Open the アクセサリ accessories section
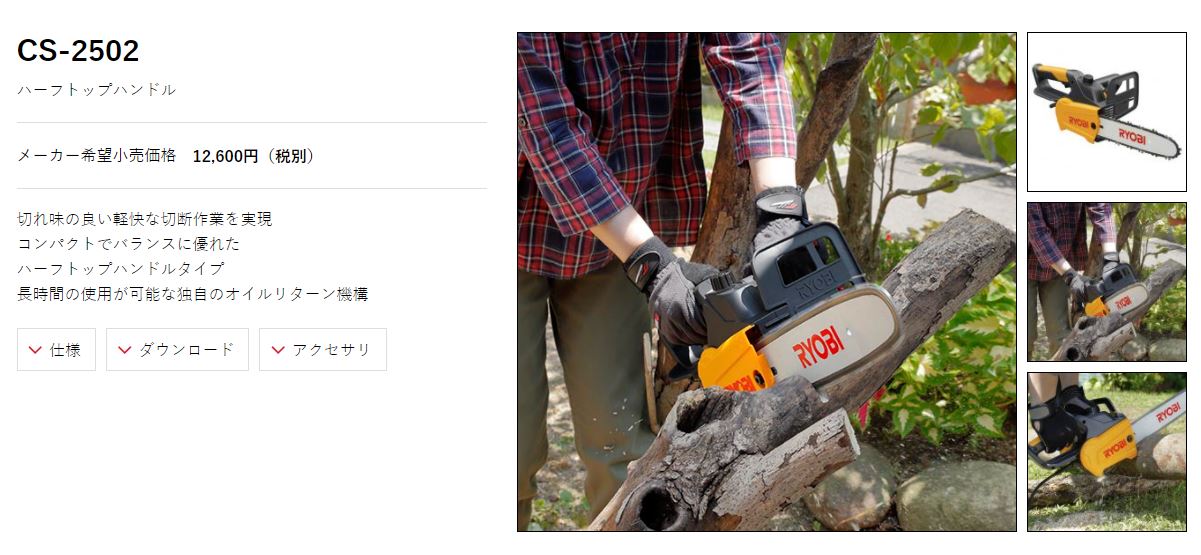Image resolution: width=1201 pixels, height=555 pixels. coord(323,350)
